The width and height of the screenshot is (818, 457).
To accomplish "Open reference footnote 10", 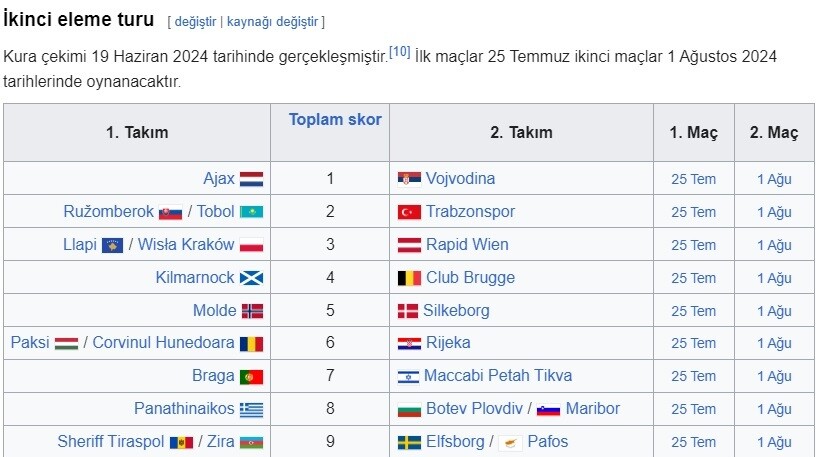I will [x=400, y=52].
